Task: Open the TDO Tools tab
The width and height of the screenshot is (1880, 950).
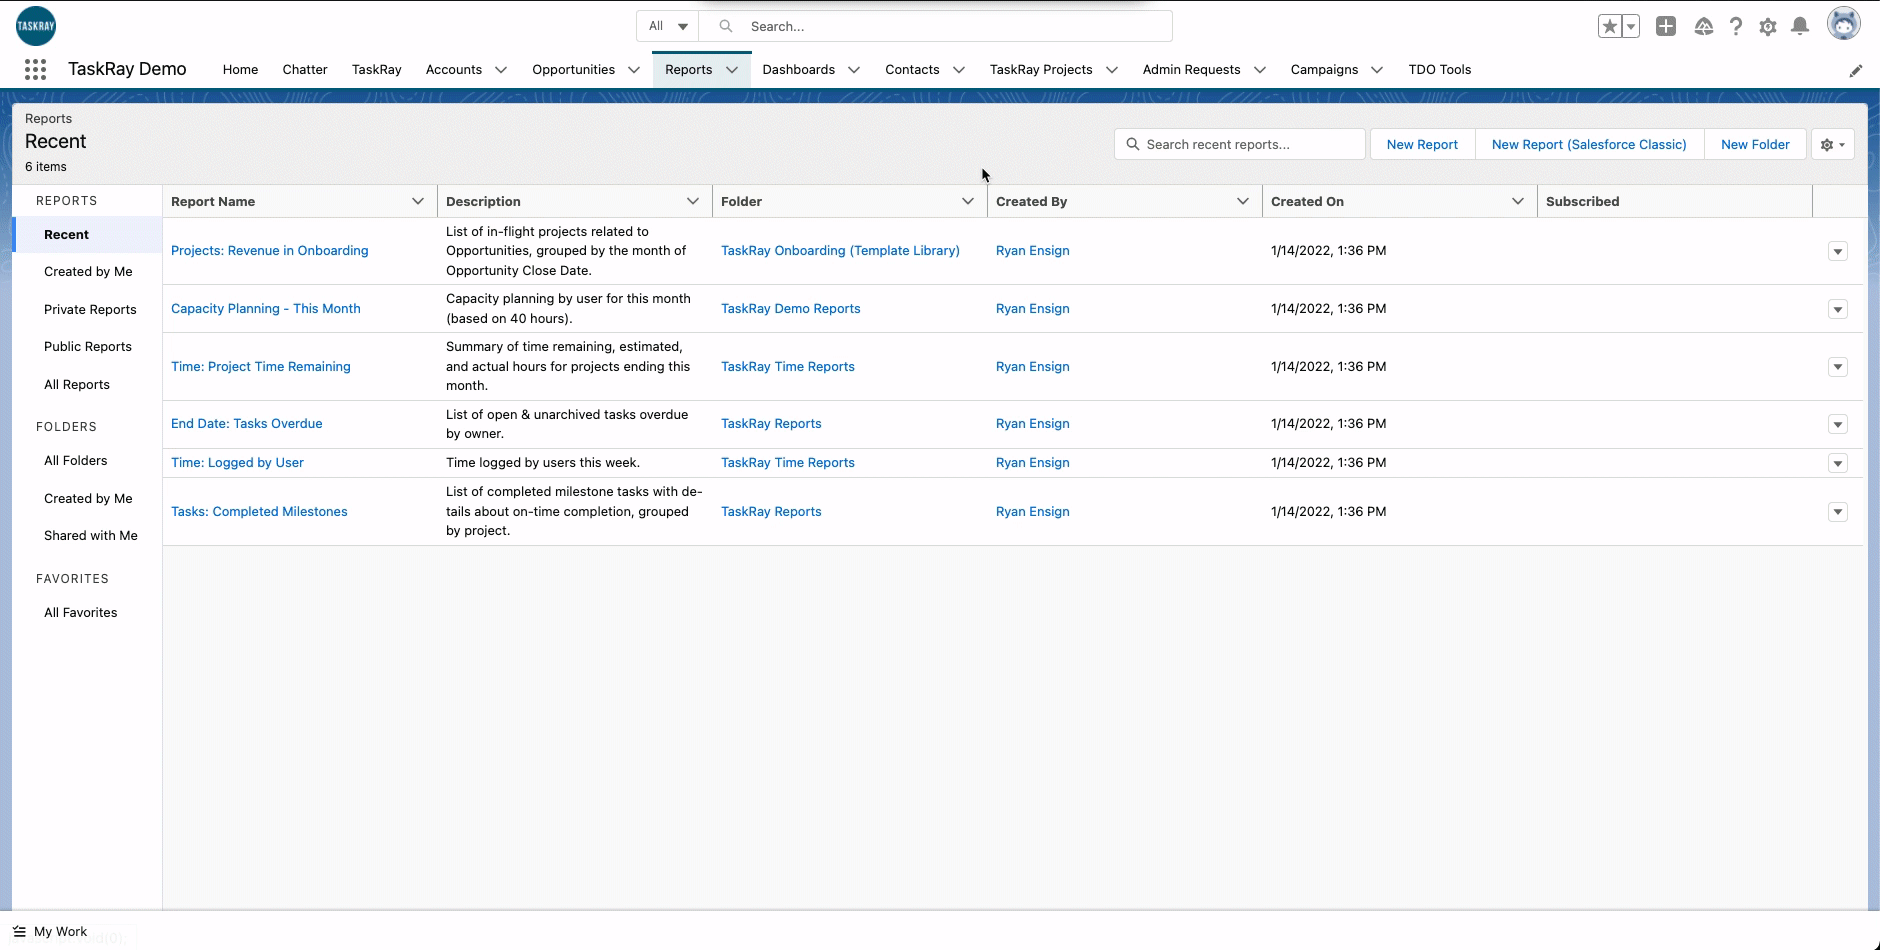Action: pyautogui.click(x=1440, y=69)
